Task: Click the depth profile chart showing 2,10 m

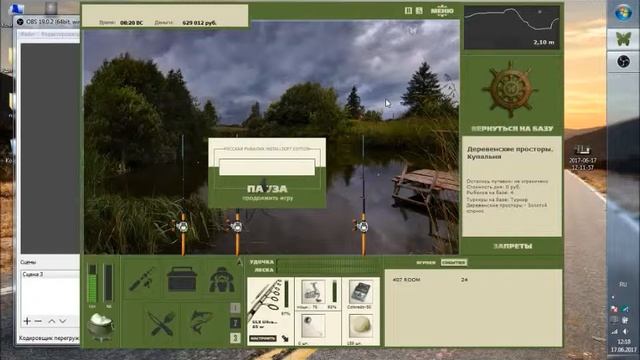Action: point(512,27)
